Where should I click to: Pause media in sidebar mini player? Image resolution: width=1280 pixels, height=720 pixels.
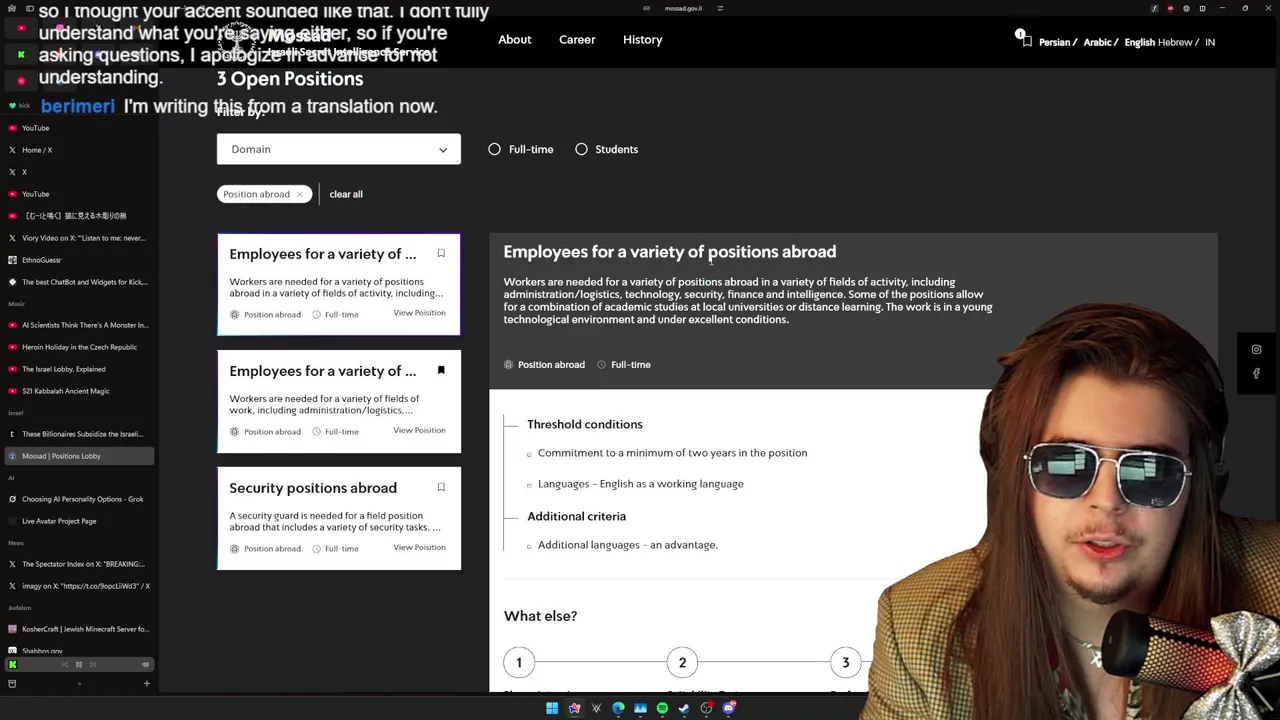click(x=79, y=664)
